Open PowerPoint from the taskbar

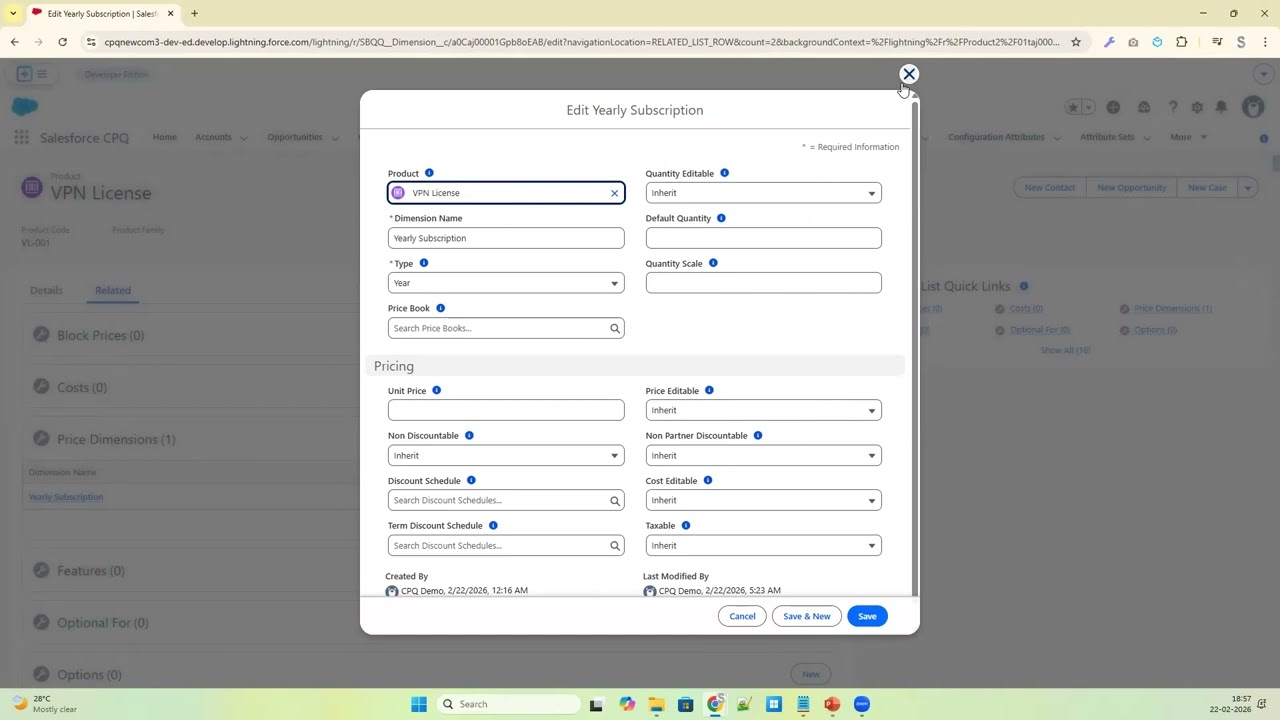[832, 704]
